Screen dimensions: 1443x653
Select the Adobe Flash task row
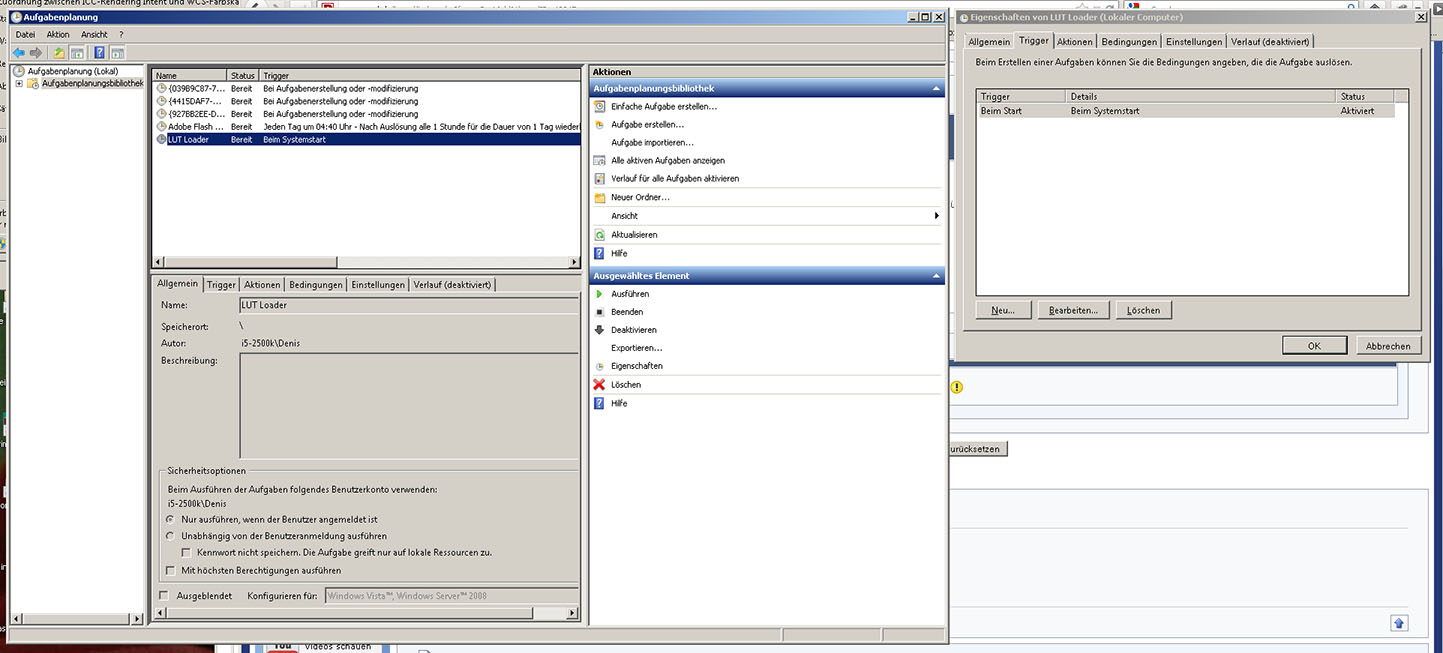[195, 127]
